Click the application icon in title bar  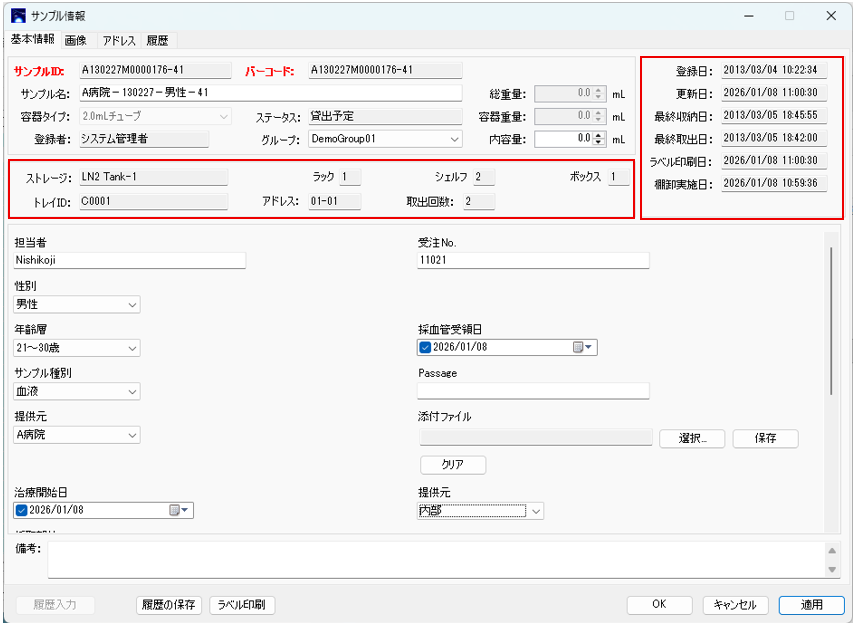(x=17, y=16)
